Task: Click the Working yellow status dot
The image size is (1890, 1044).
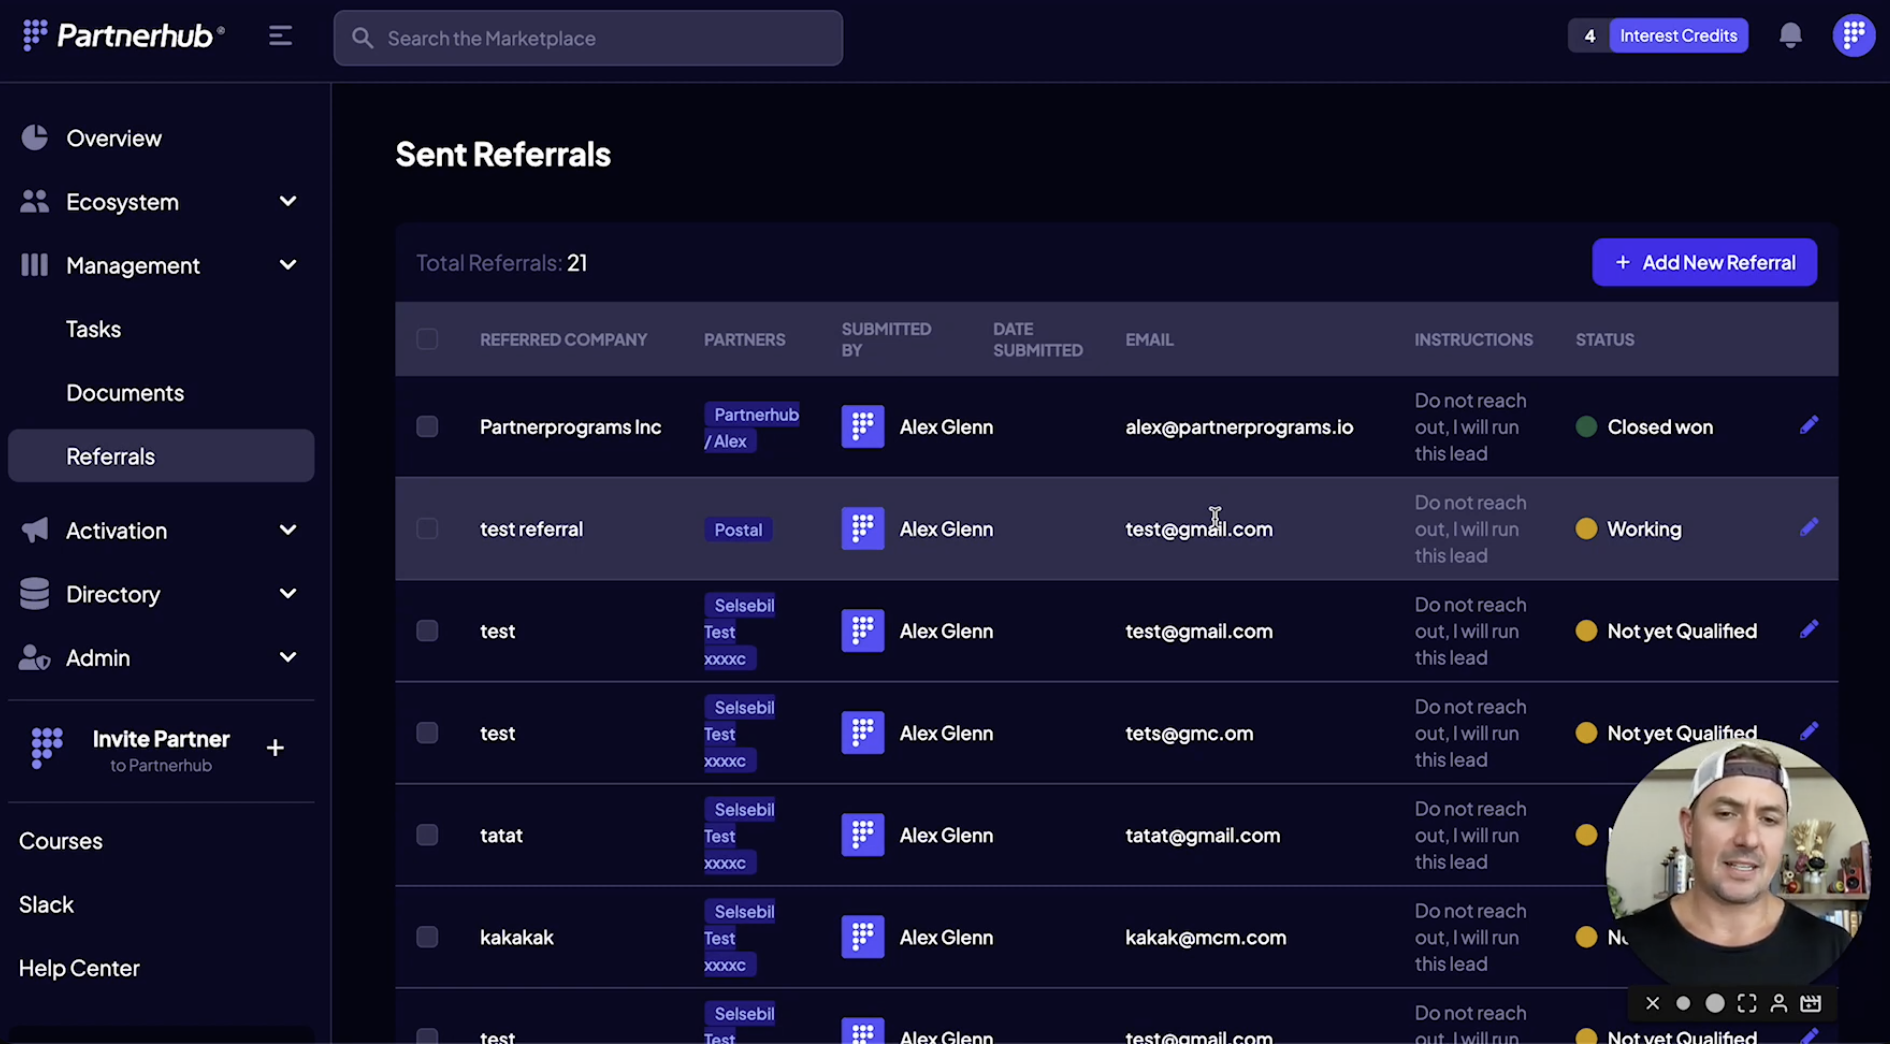Action: click(x=1586, y=529)
